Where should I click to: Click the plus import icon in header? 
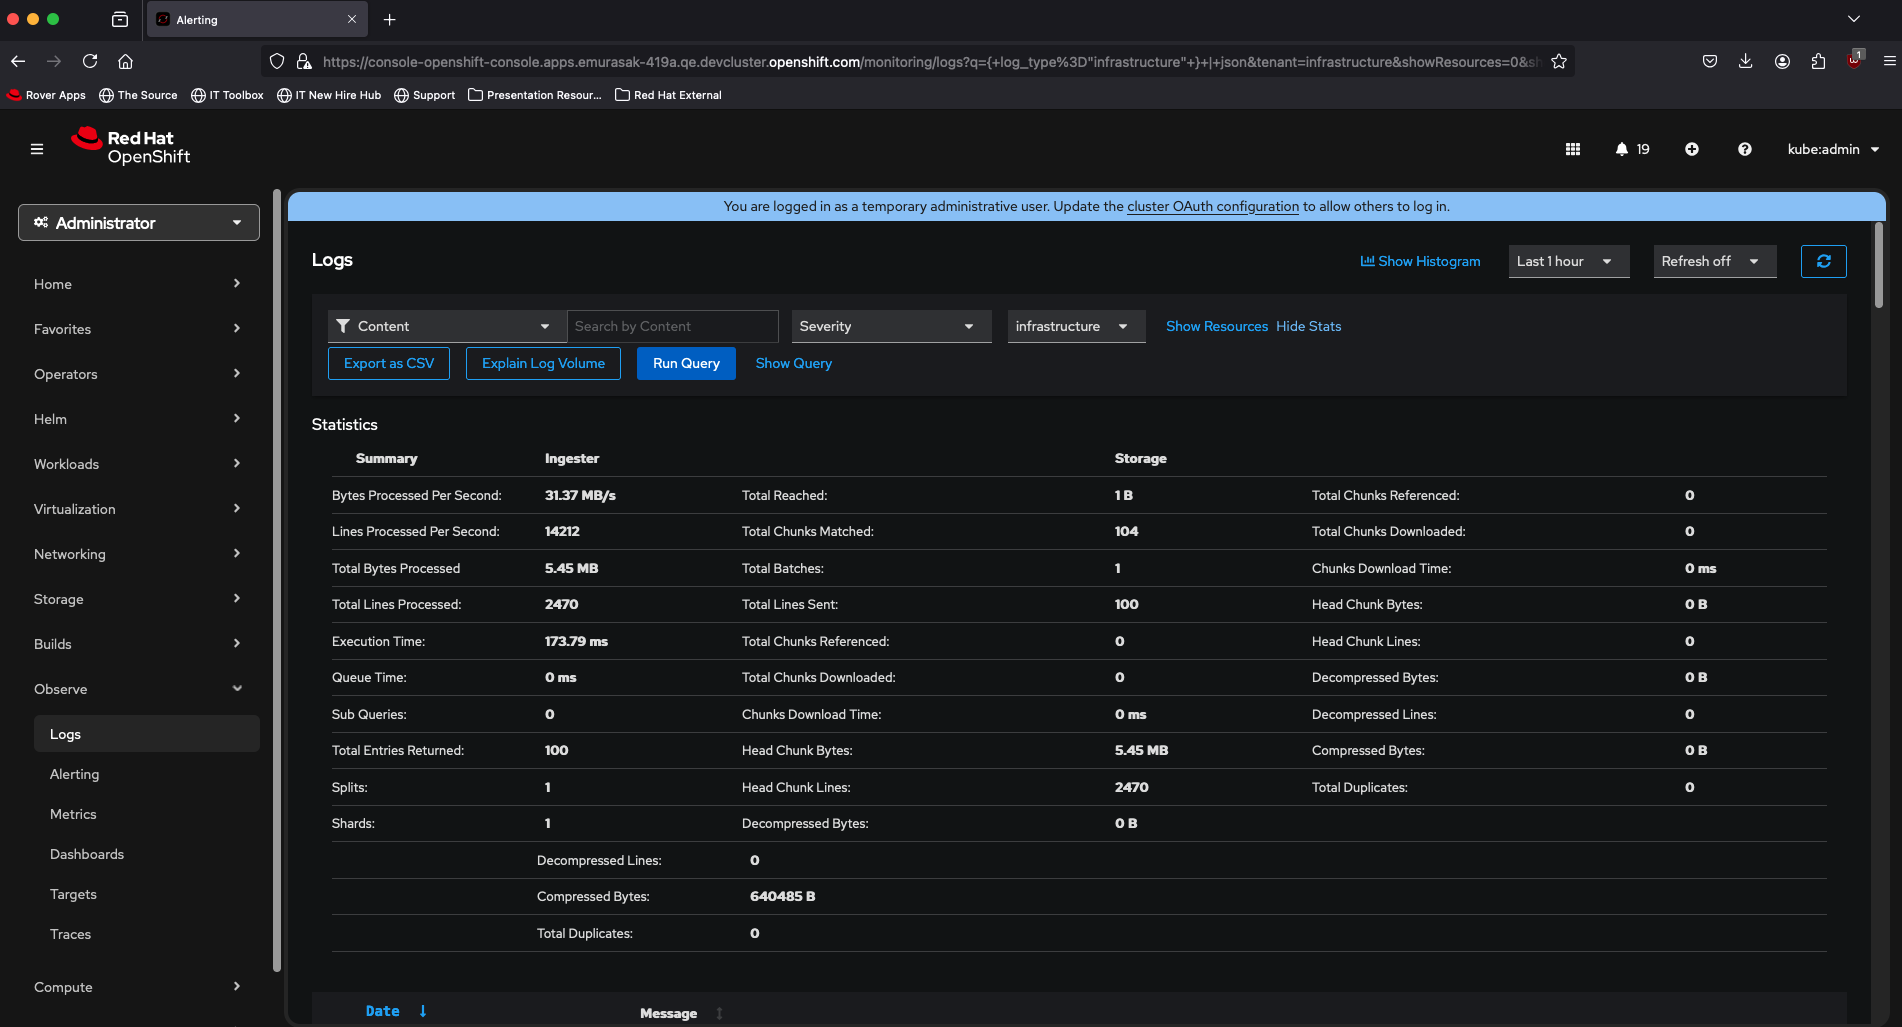pyautogui.click(x=1691, y=149)
